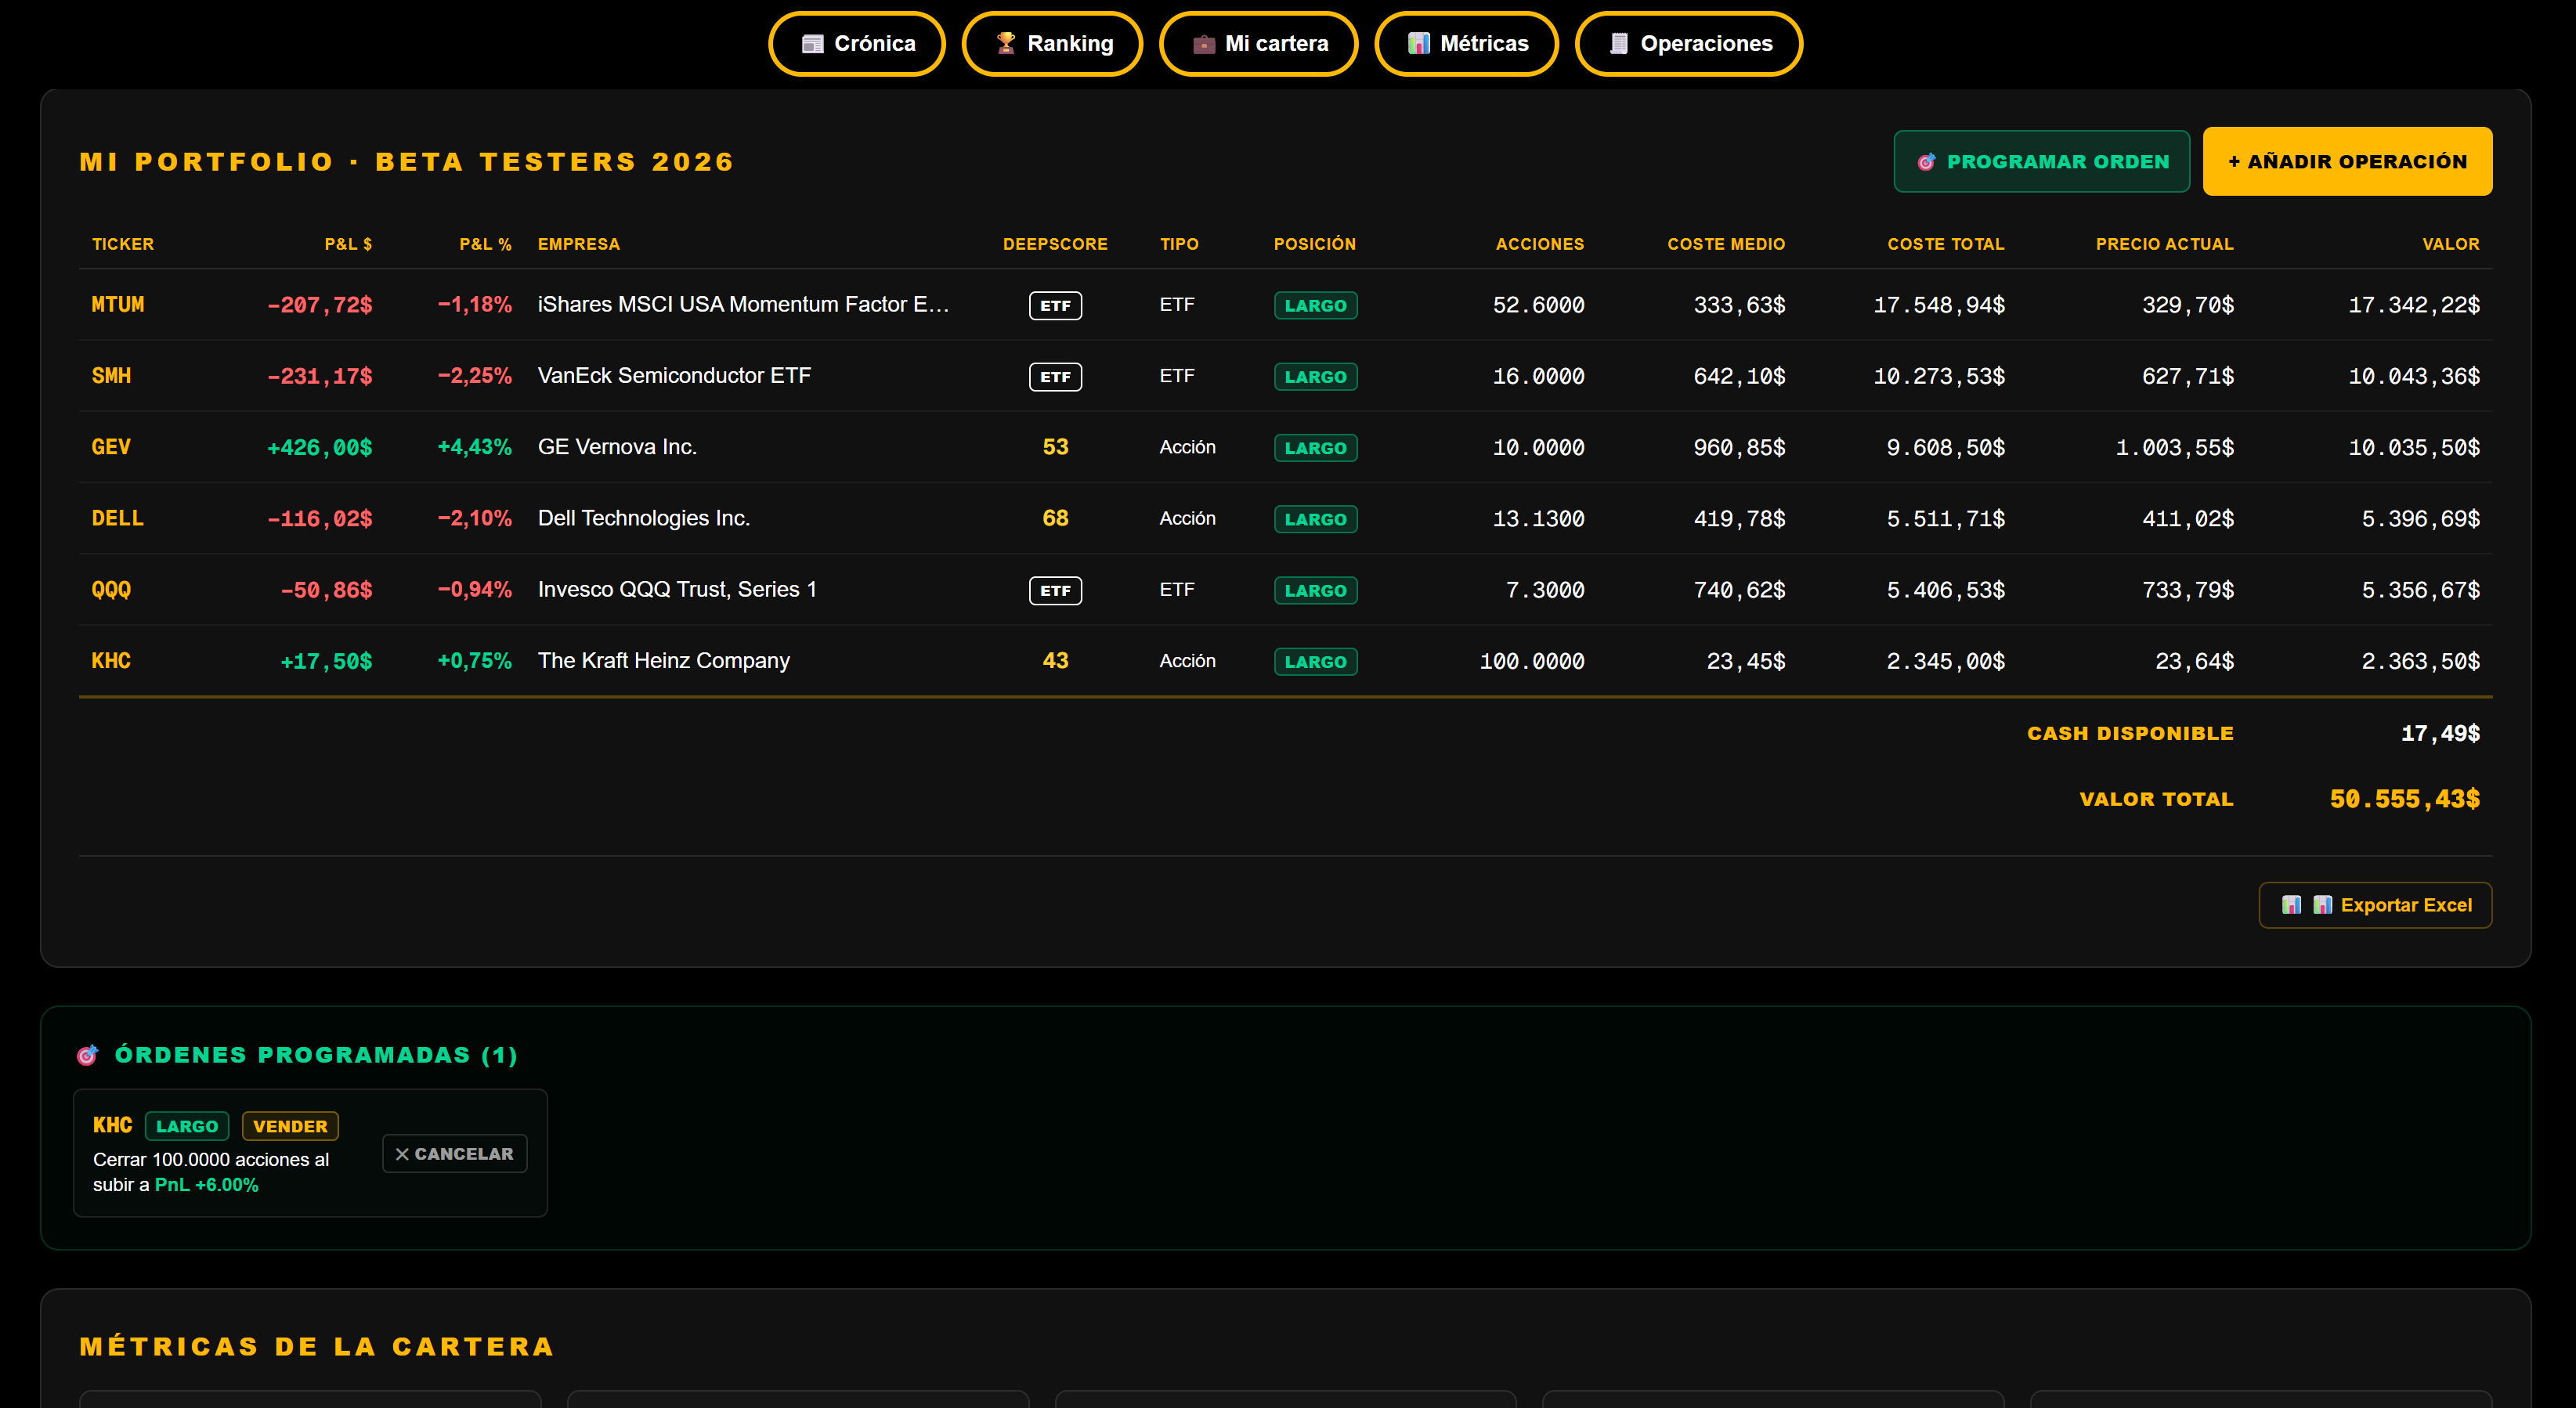
Task: Click the -231,17$ loss for SMH
Action: (x=320, y=376)
